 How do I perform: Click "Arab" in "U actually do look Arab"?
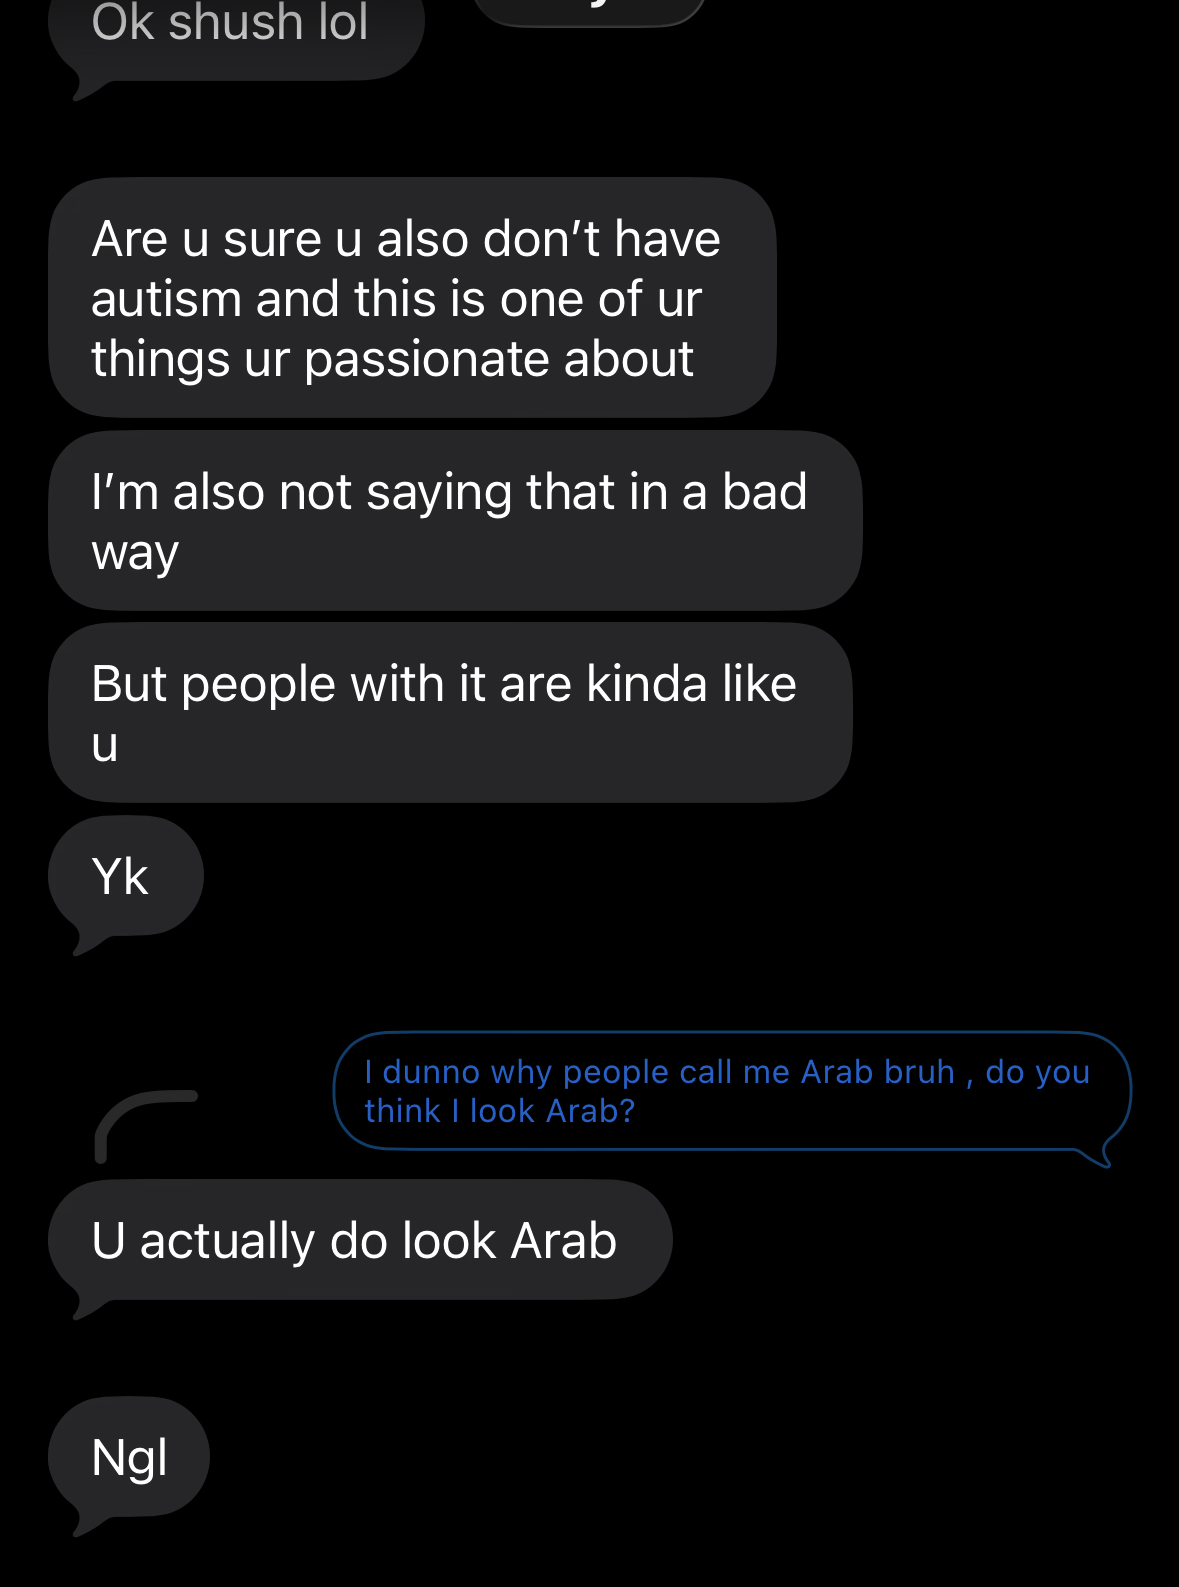coord(563,1241)
